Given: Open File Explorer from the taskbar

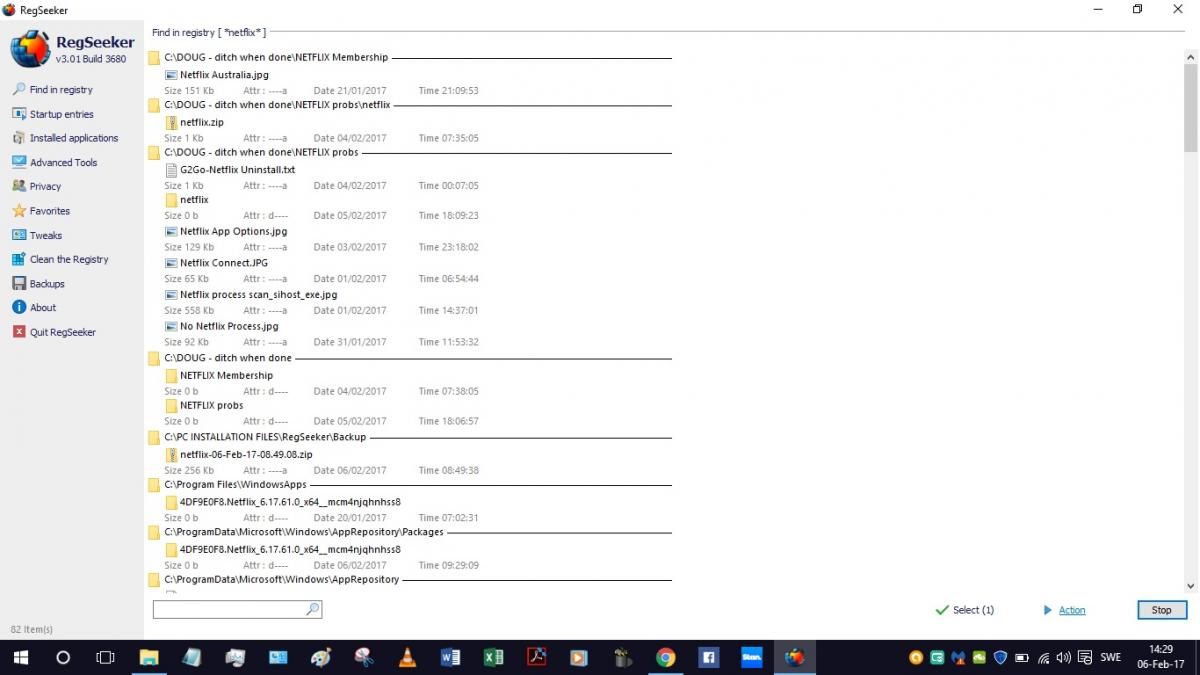Looking at the screenshot, I should [149, 658].
